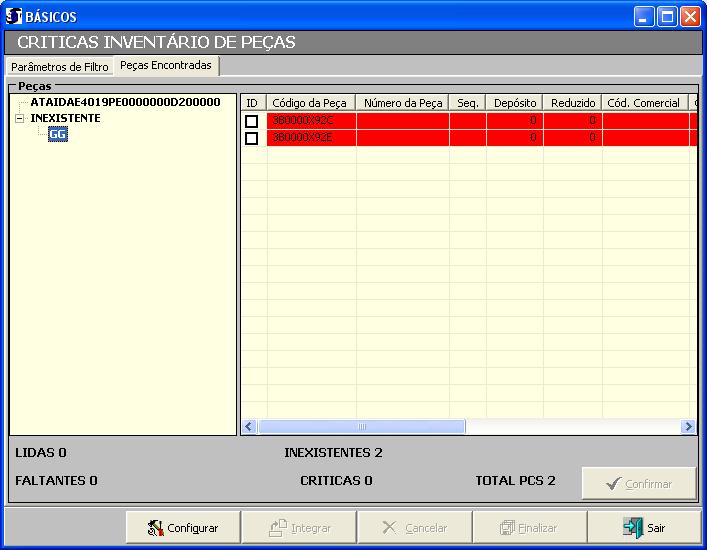
Task: Check the box for part 3B0000X92C
Action: [x=252, y=121]
